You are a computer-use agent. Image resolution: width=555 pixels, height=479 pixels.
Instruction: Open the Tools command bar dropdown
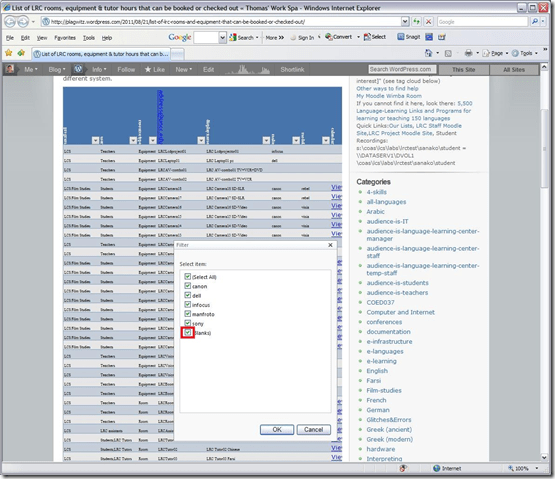coord(525,53)
